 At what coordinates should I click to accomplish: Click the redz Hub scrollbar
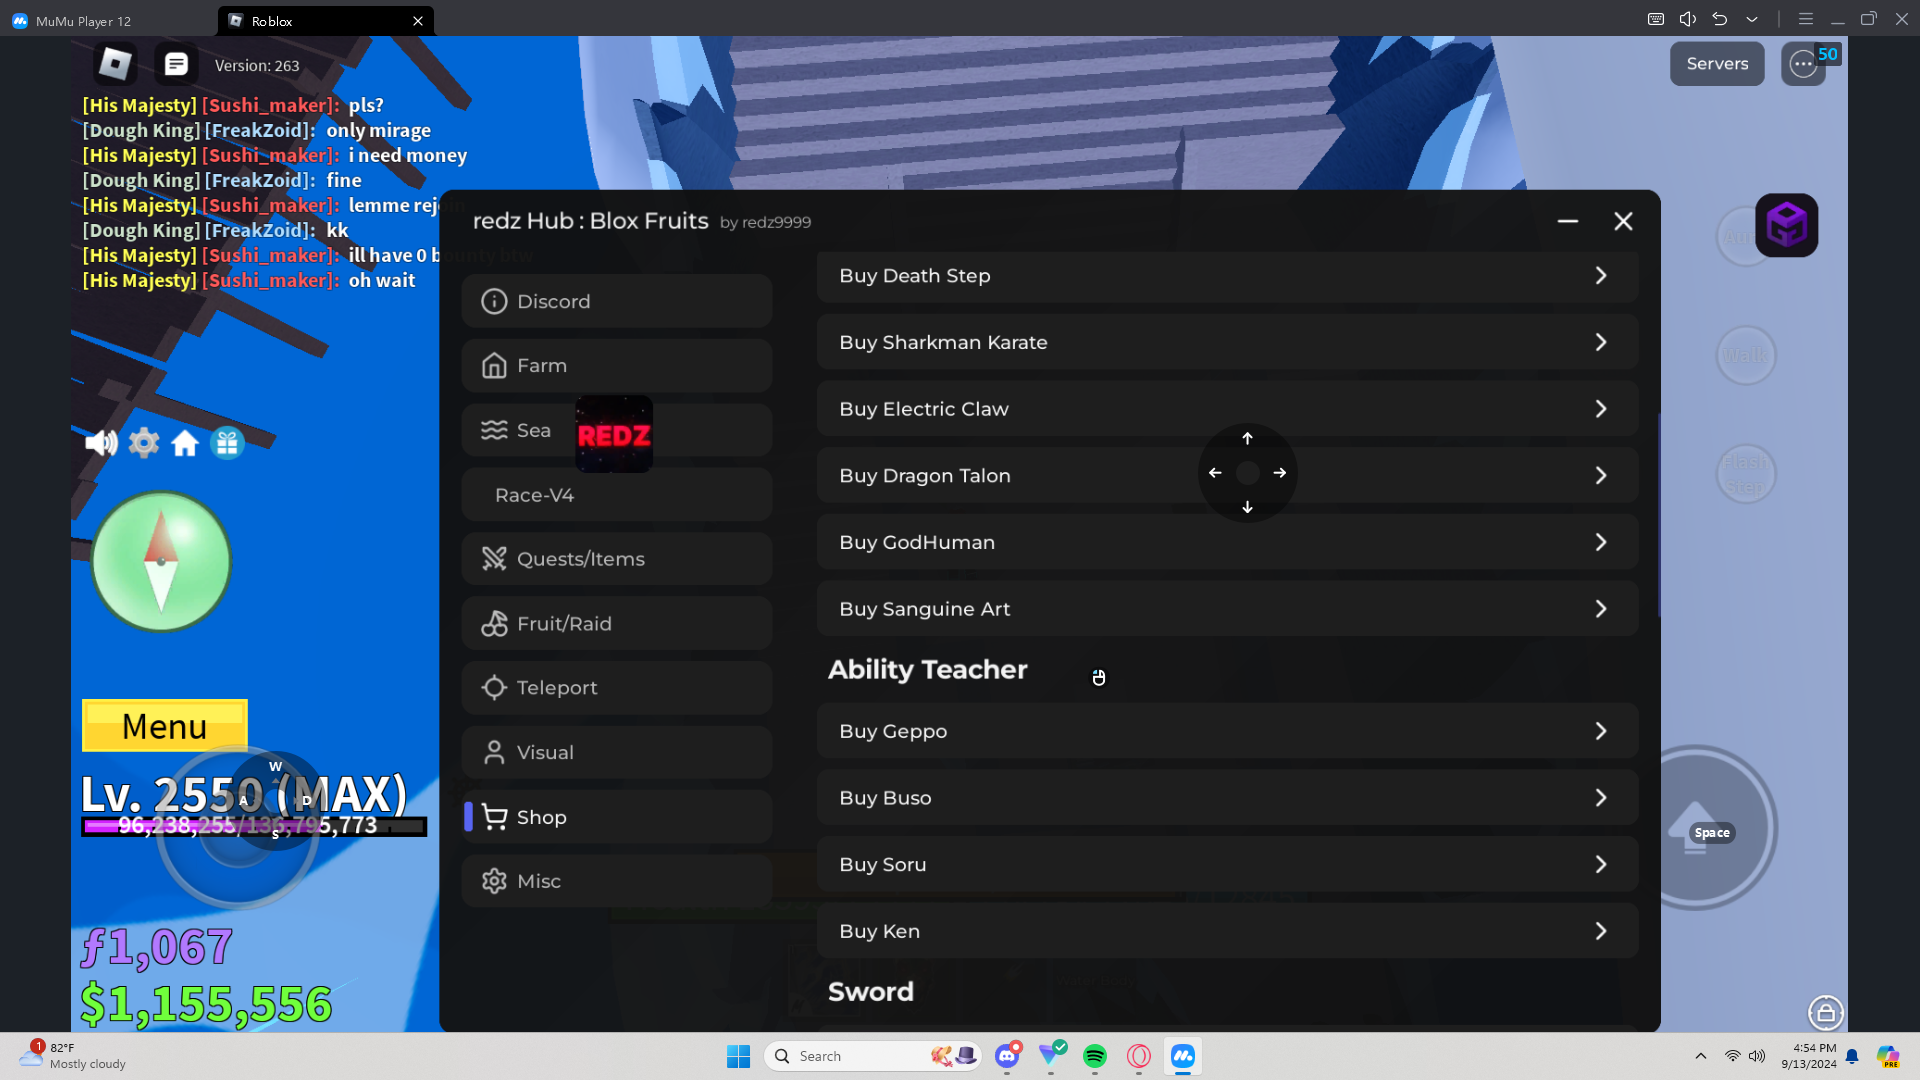(1659, 515)
